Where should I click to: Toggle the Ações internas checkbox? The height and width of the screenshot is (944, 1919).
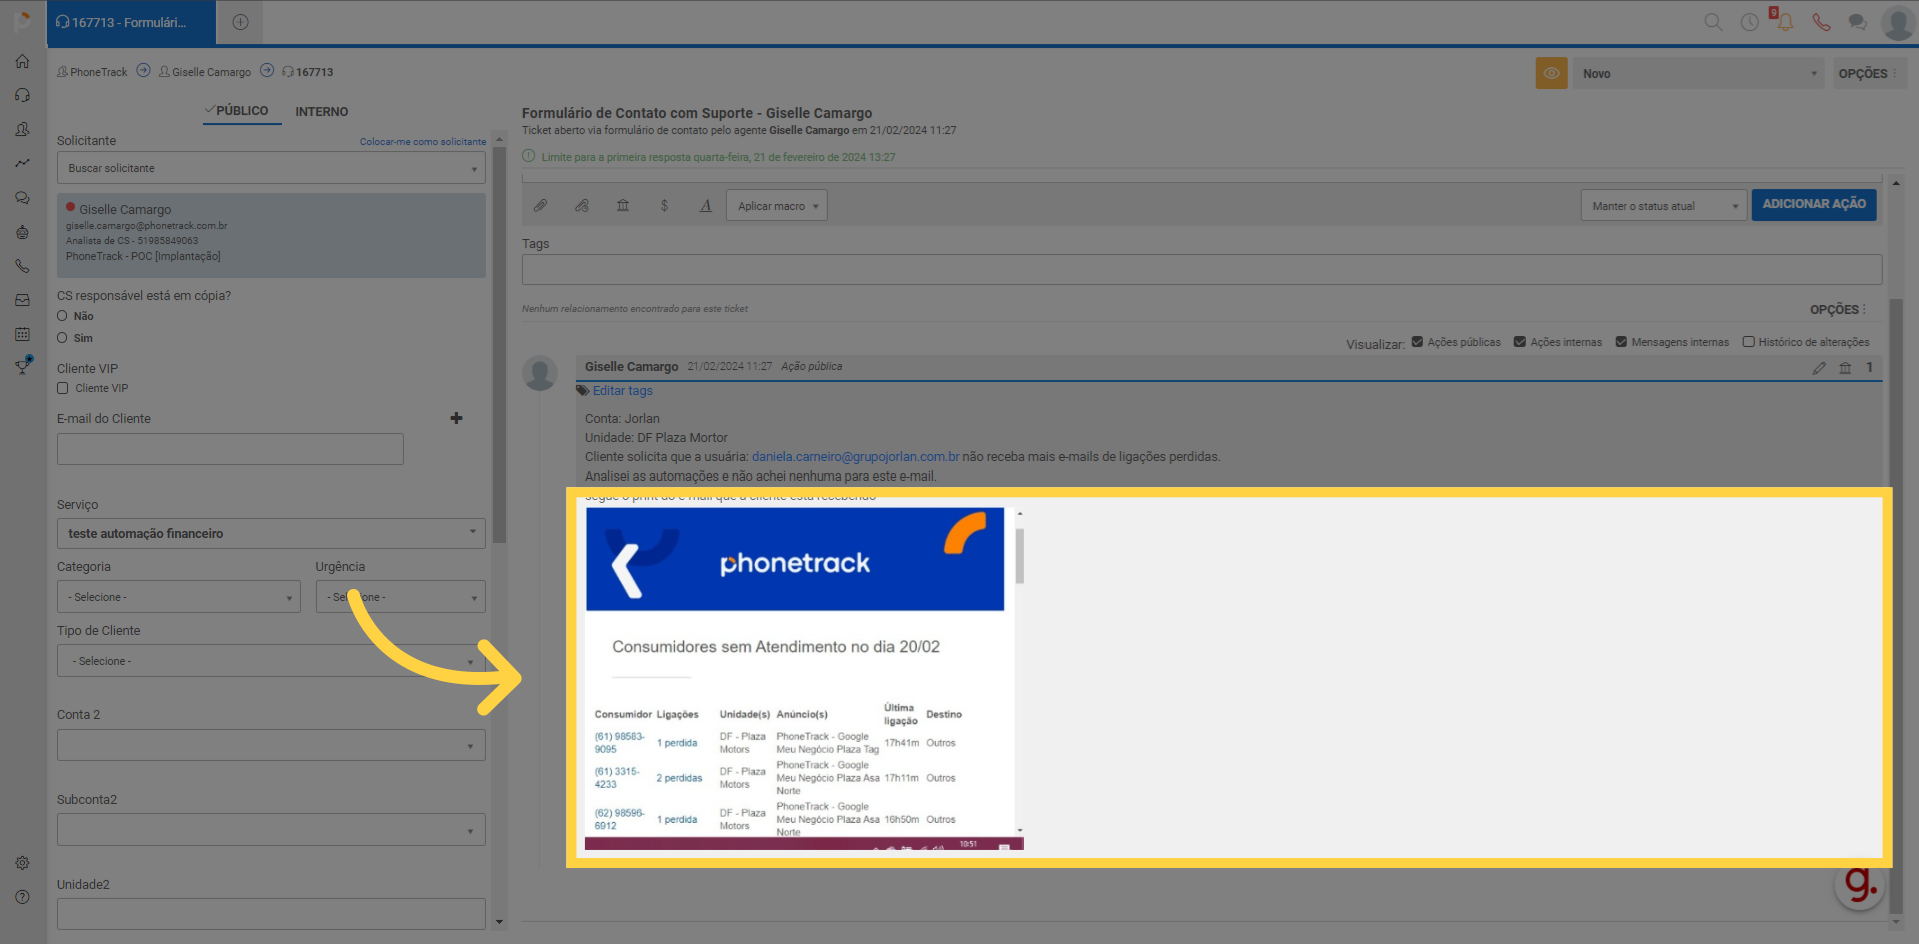point(1520,342)
